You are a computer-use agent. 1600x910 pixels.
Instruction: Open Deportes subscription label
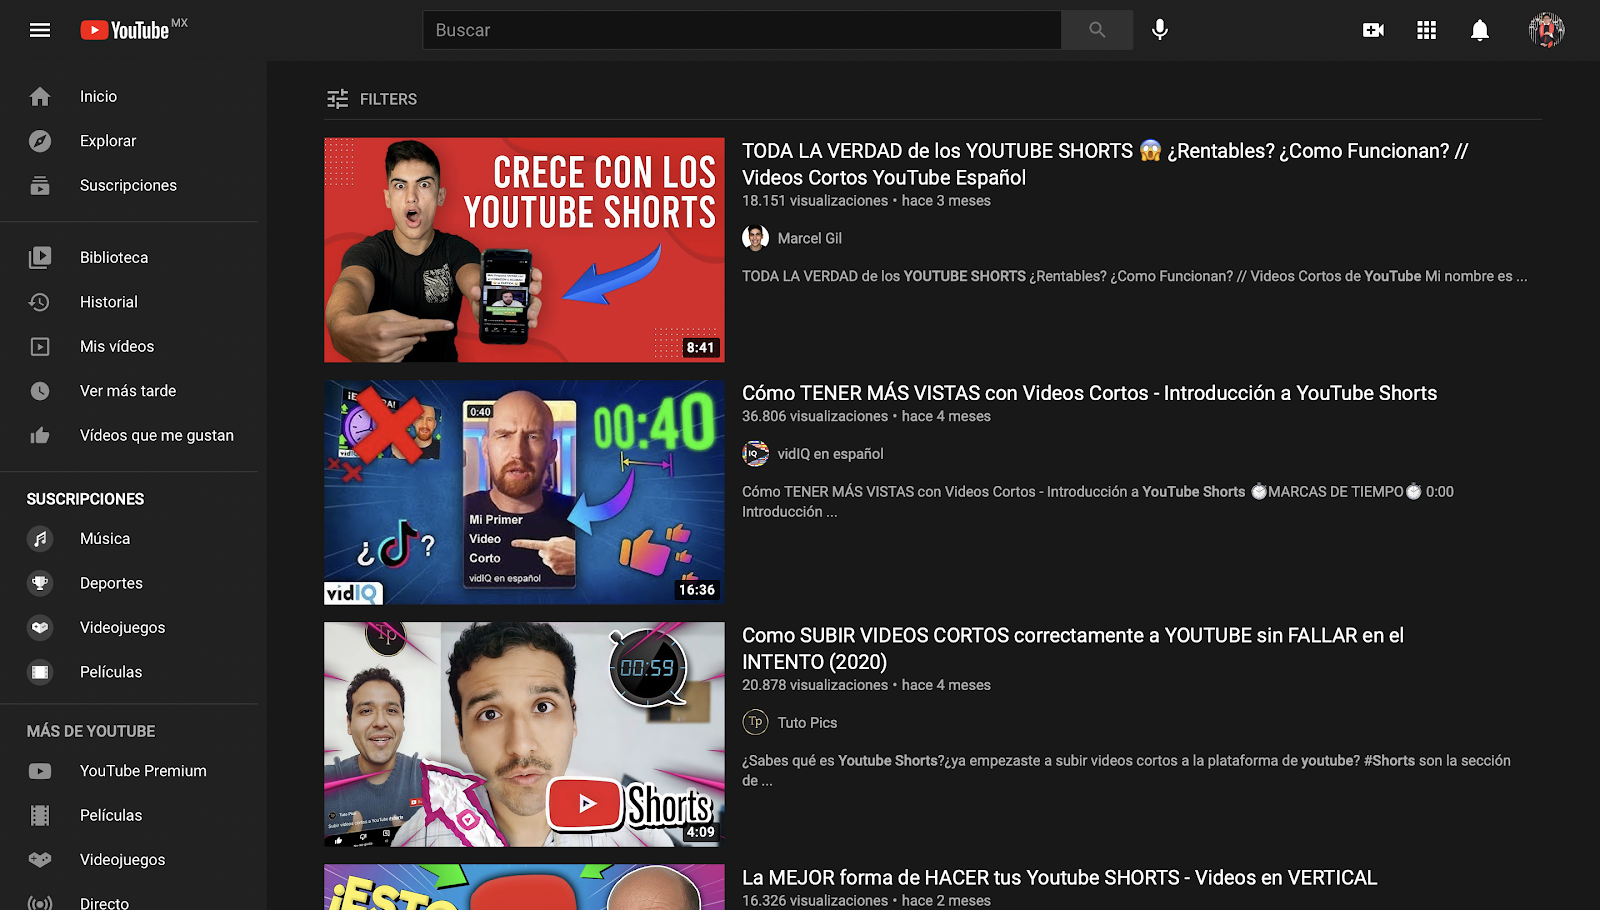click(111, 583)
